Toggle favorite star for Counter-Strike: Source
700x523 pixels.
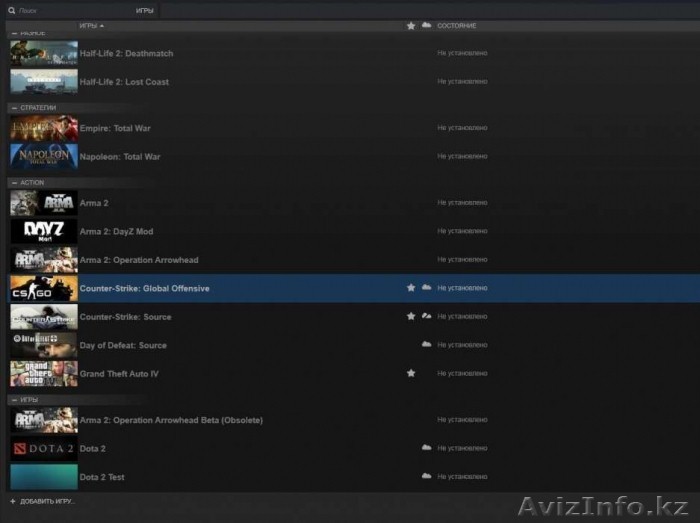[411, 316]
